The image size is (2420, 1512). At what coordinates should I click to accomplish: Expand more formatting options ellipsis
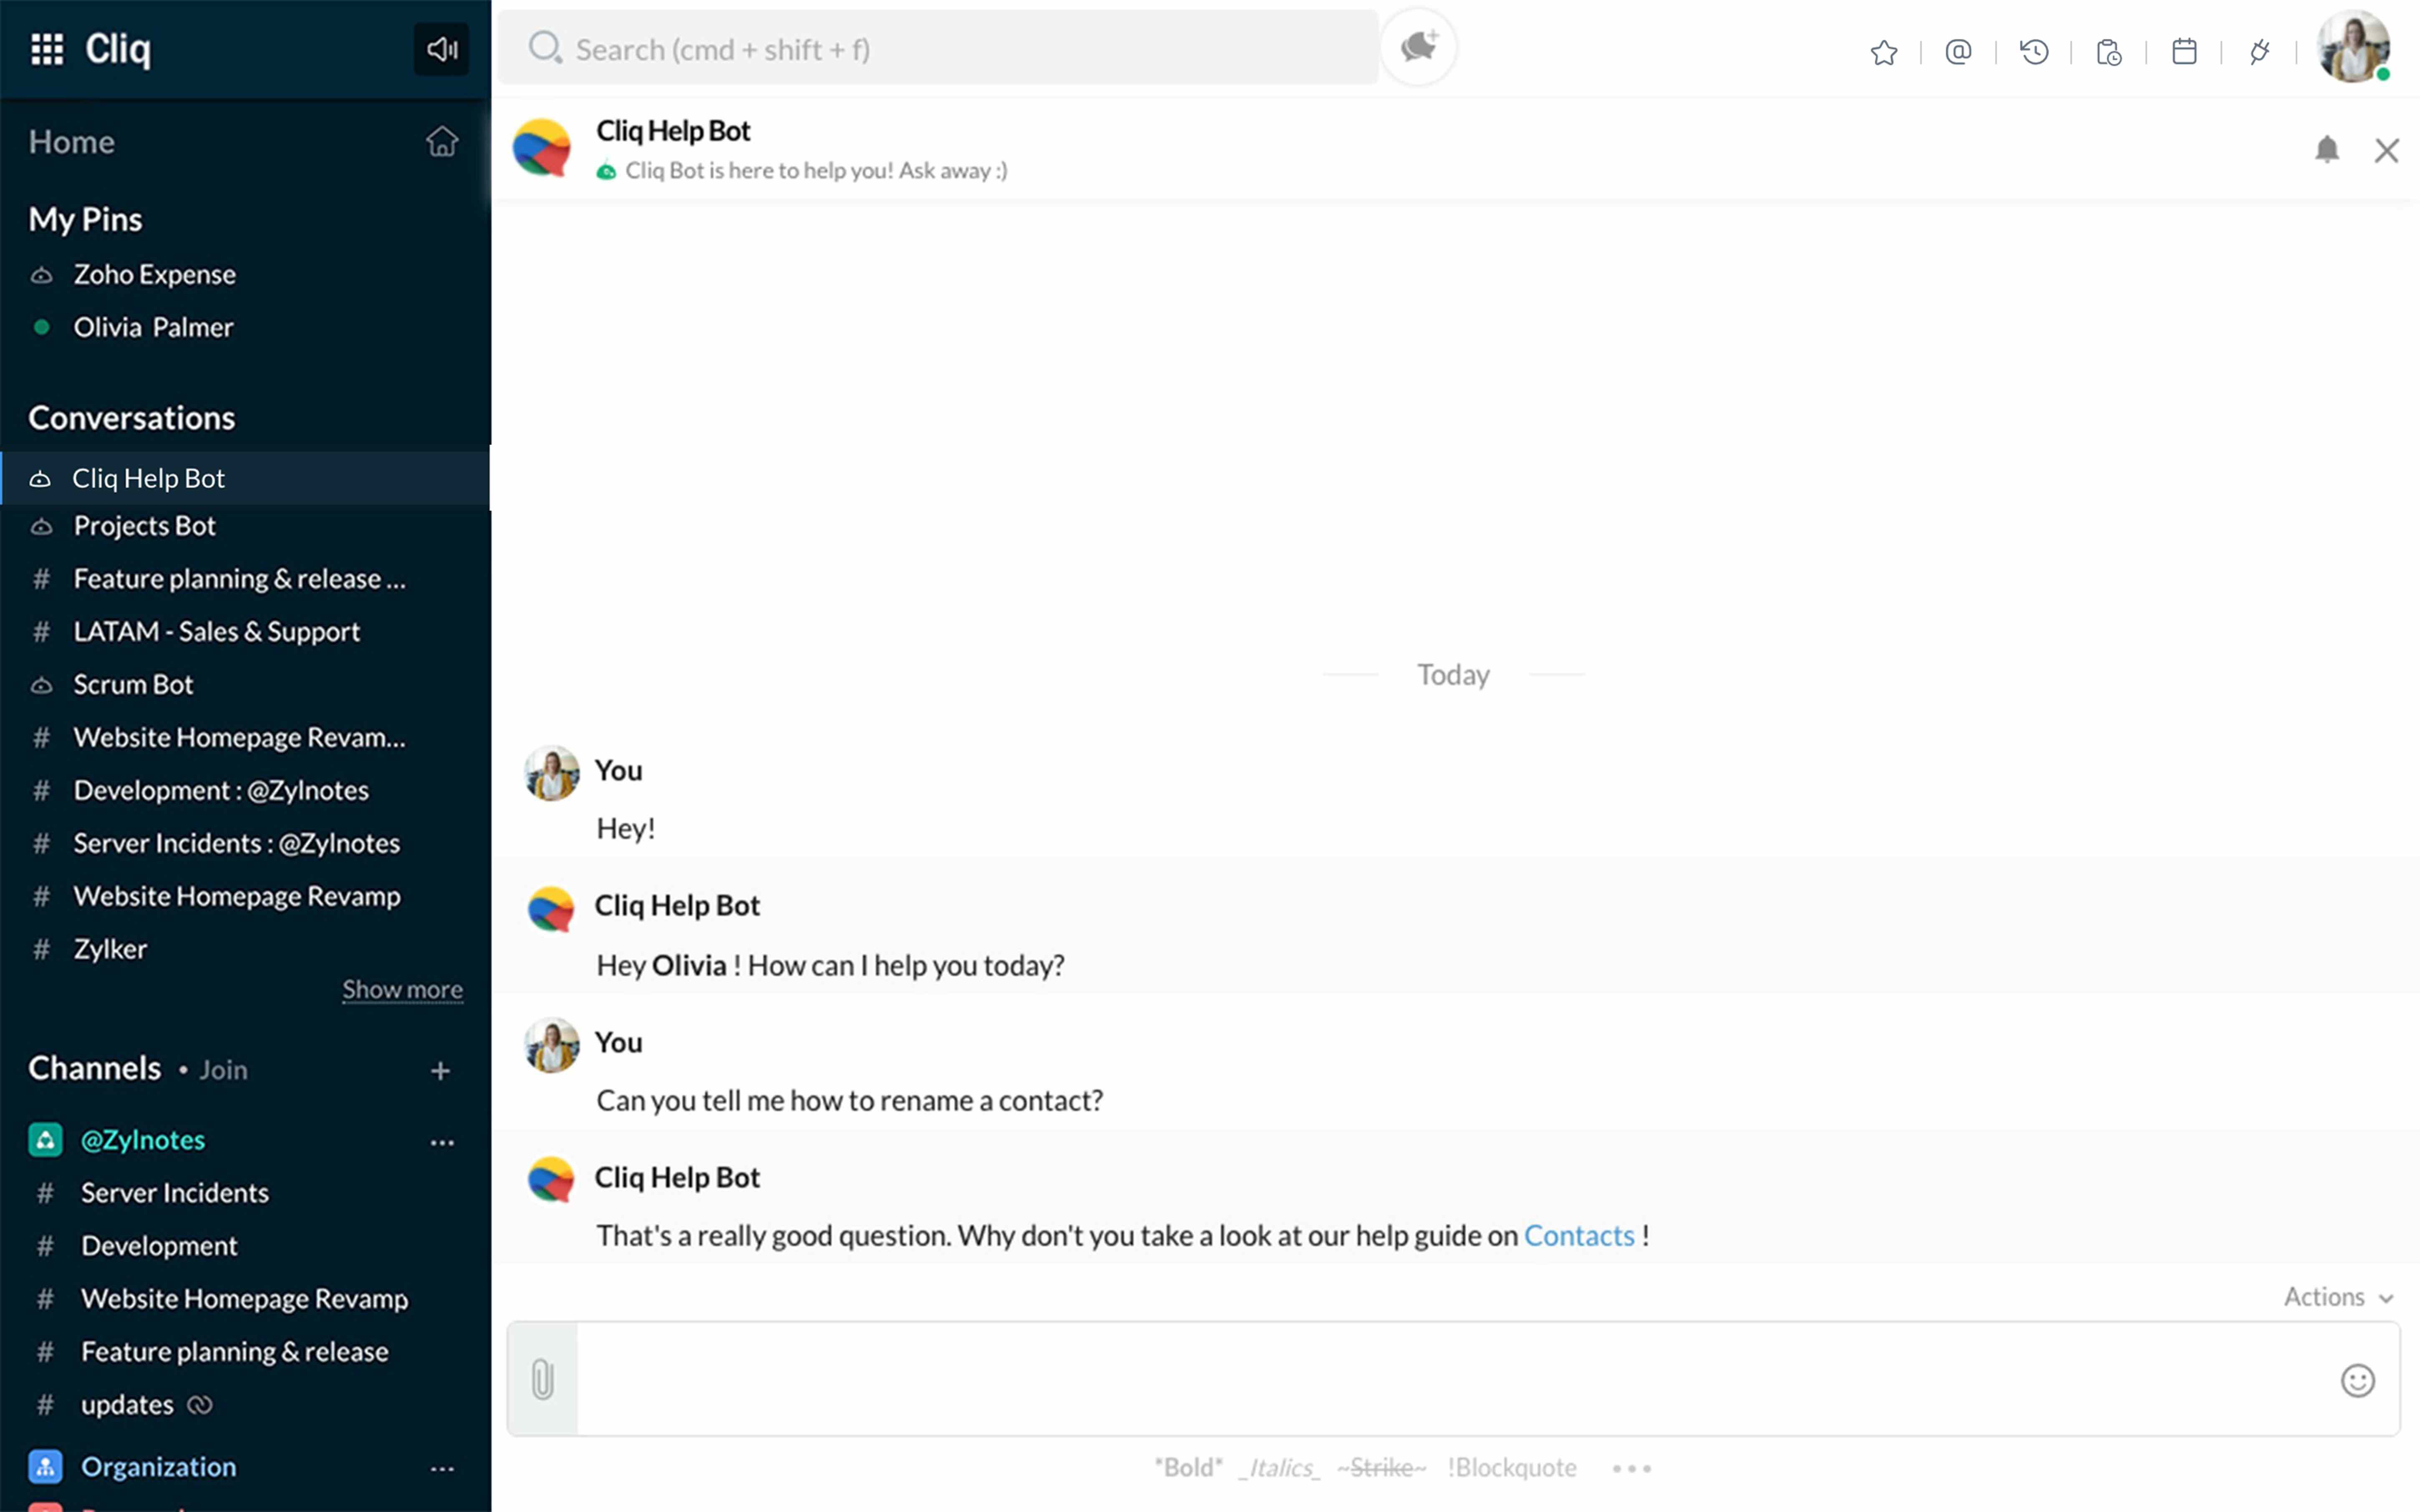1631,1468
